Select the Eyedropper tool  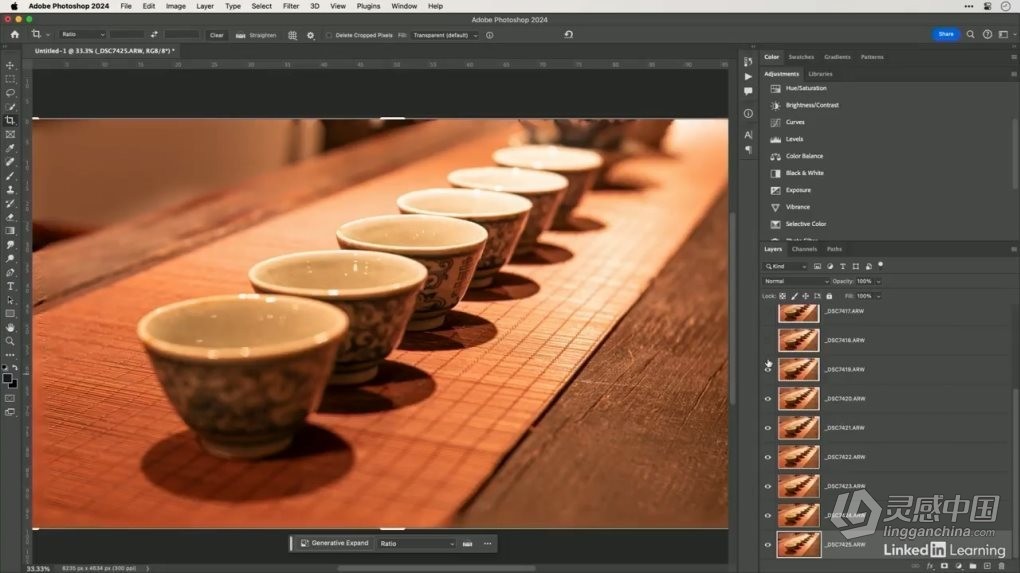click(x=10, y=148)
